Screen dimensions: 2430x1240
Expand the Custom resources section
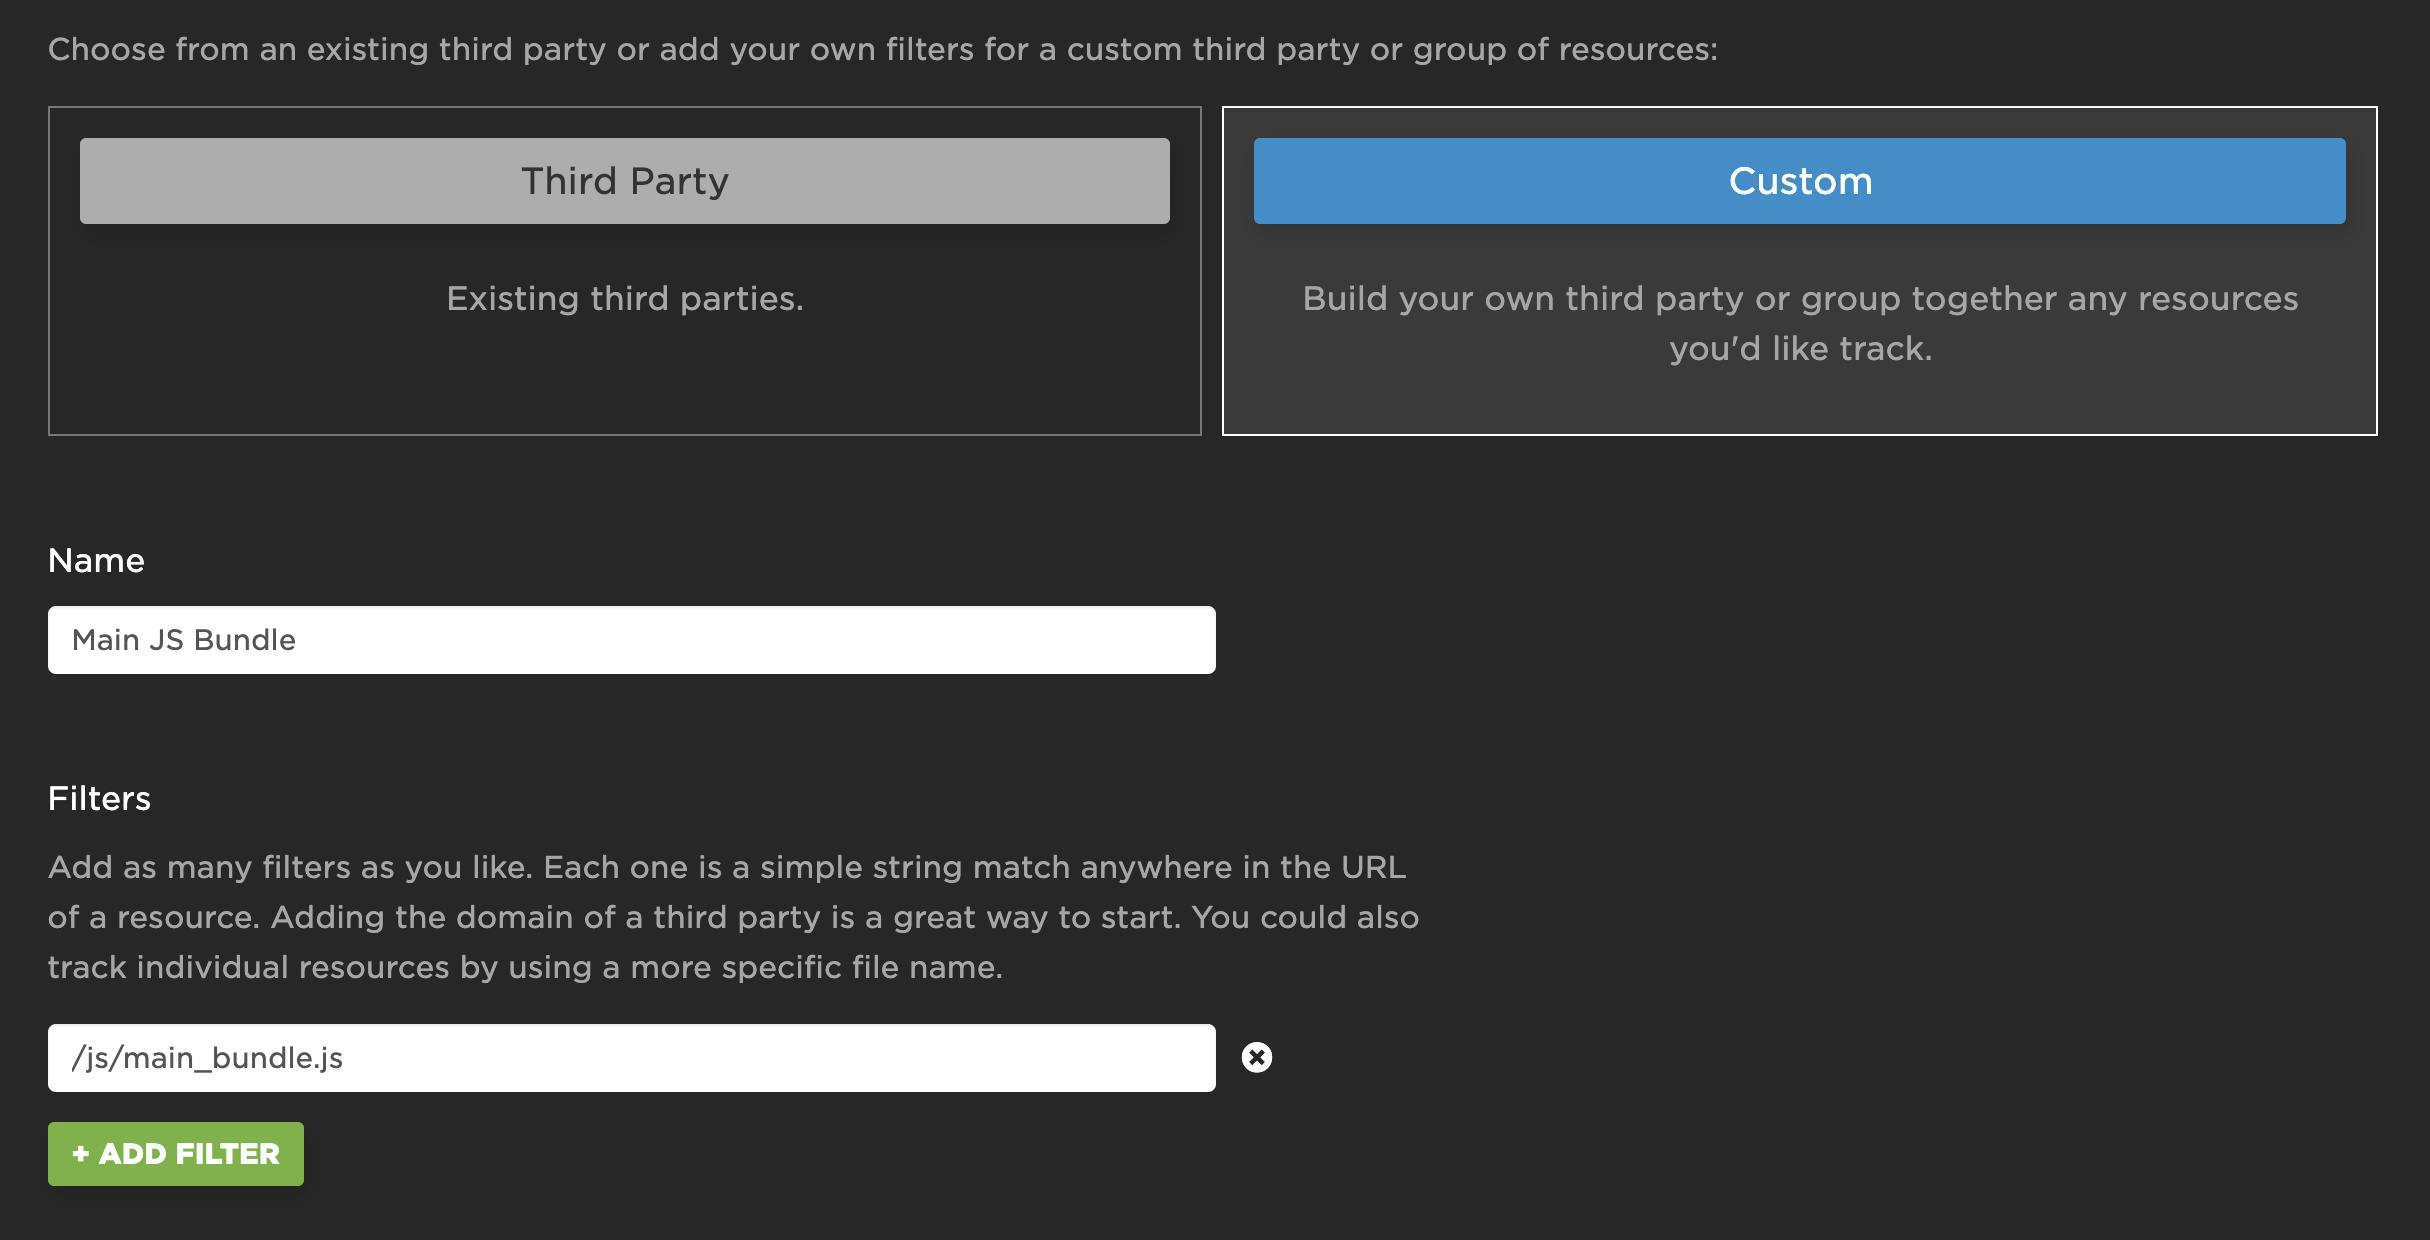[x=1799, y=180]
